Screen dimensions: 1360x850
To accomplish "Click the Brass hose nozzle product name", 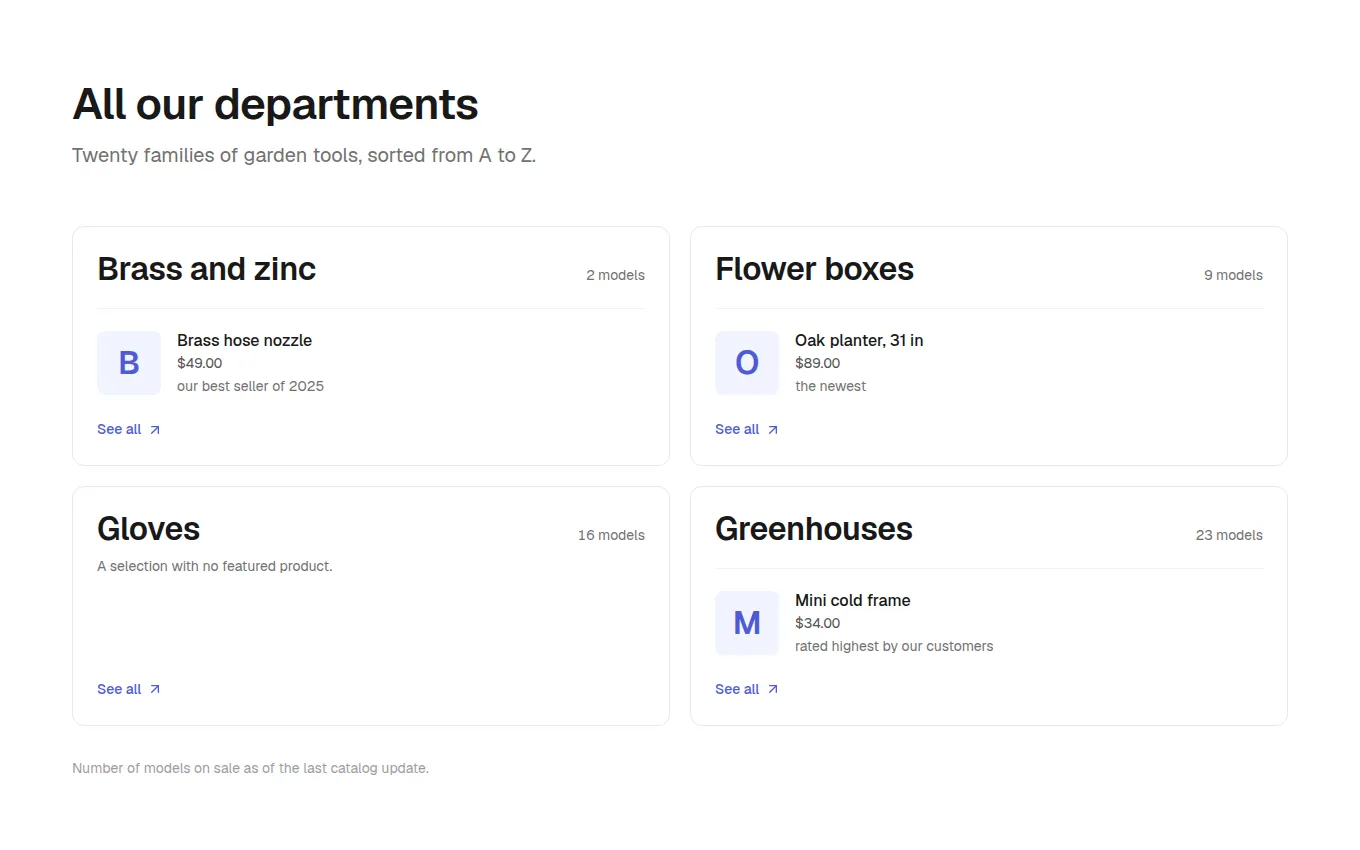I will pyautogui.click(x=244, y=340).
